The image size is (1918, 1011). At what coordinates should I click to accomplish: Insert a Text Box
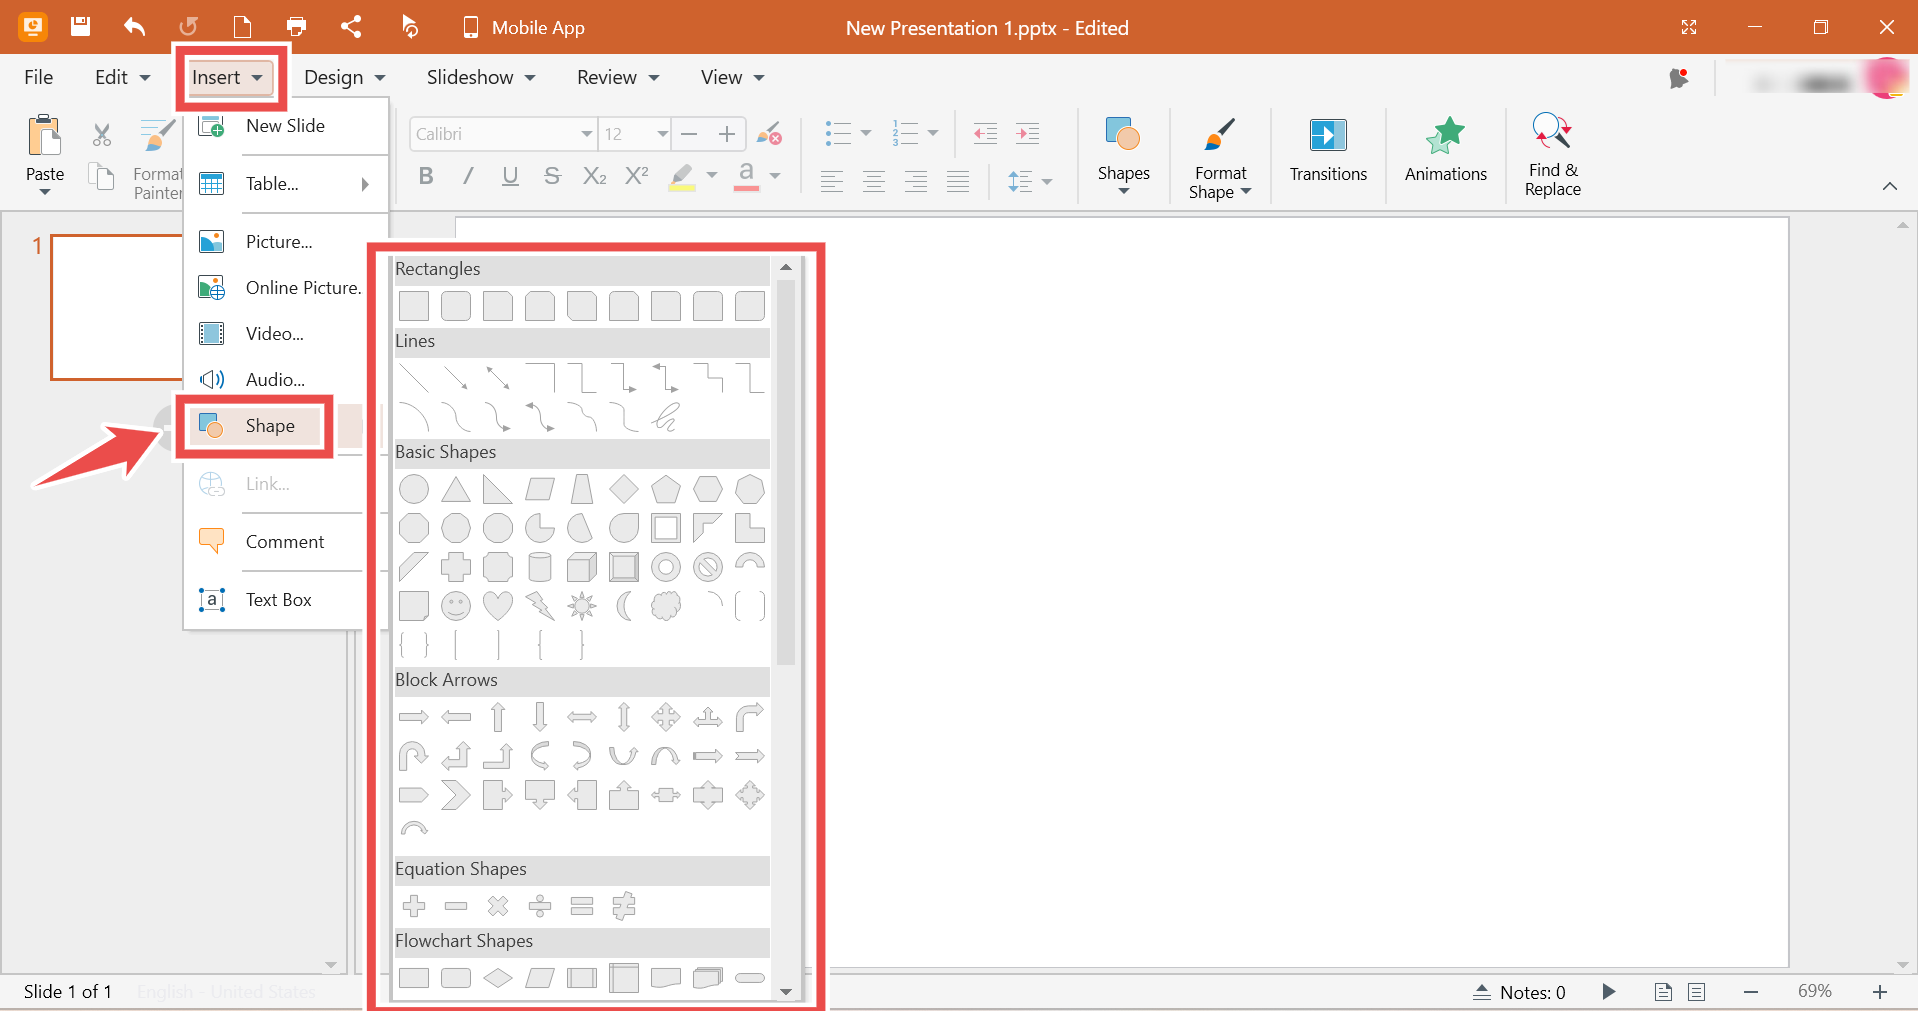coord(279,600)
